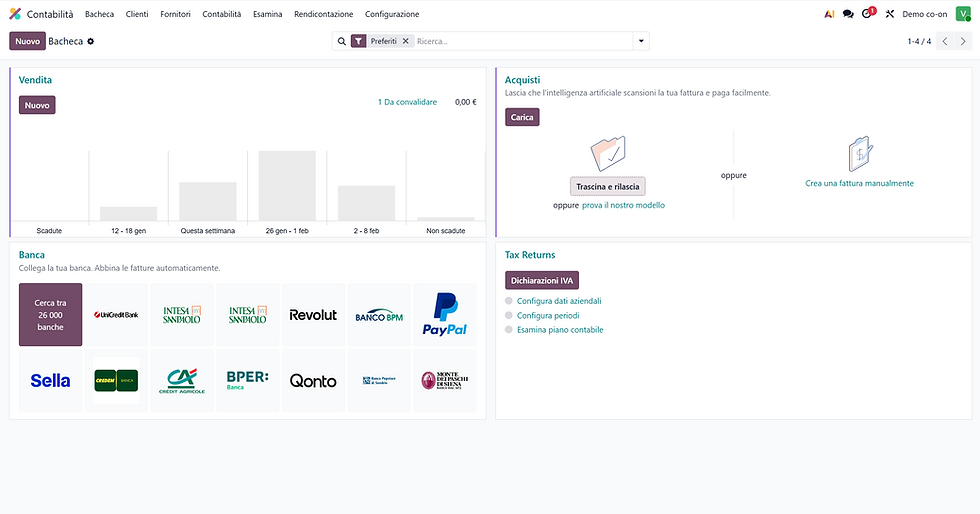Click the Carica button in Acquisti
Viewport: 980px width, 514px height.
pyautogui.click(x=522, y=117)
